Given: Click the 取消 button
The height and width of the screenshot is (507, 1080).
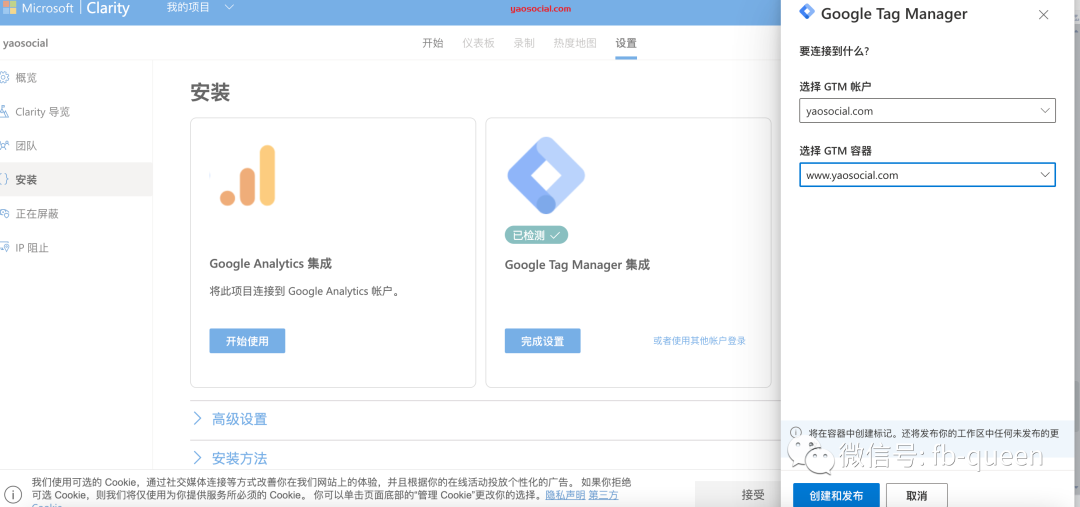Looking at the screenshot, I should [917, 495].
